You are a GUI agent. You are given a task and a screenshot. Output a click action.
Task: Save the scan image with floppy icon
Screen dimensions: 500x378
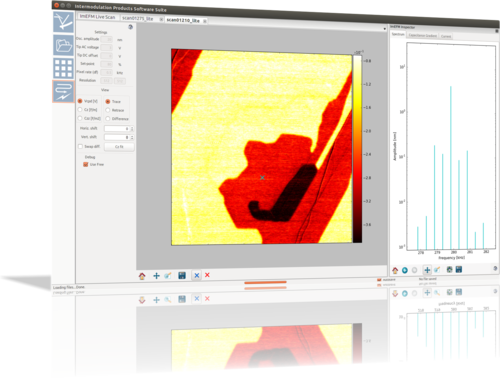182,275
